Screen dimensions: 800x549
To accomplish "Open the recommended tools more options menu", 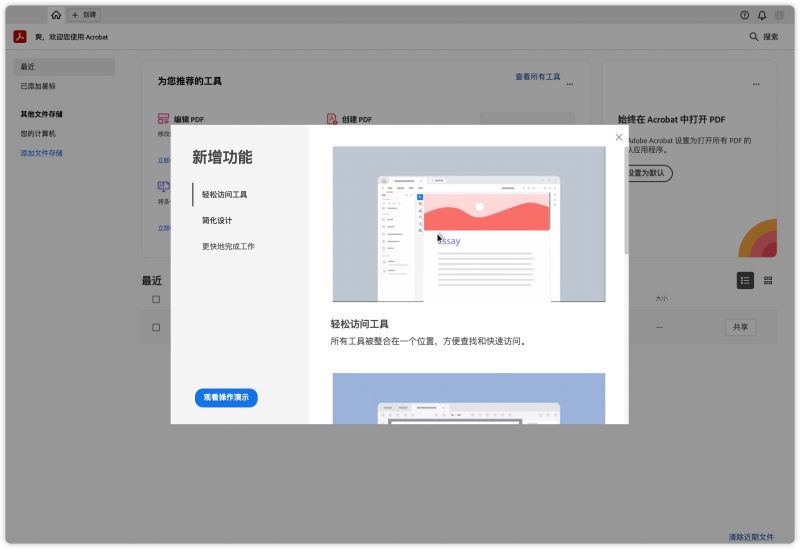I will point(570,84).
